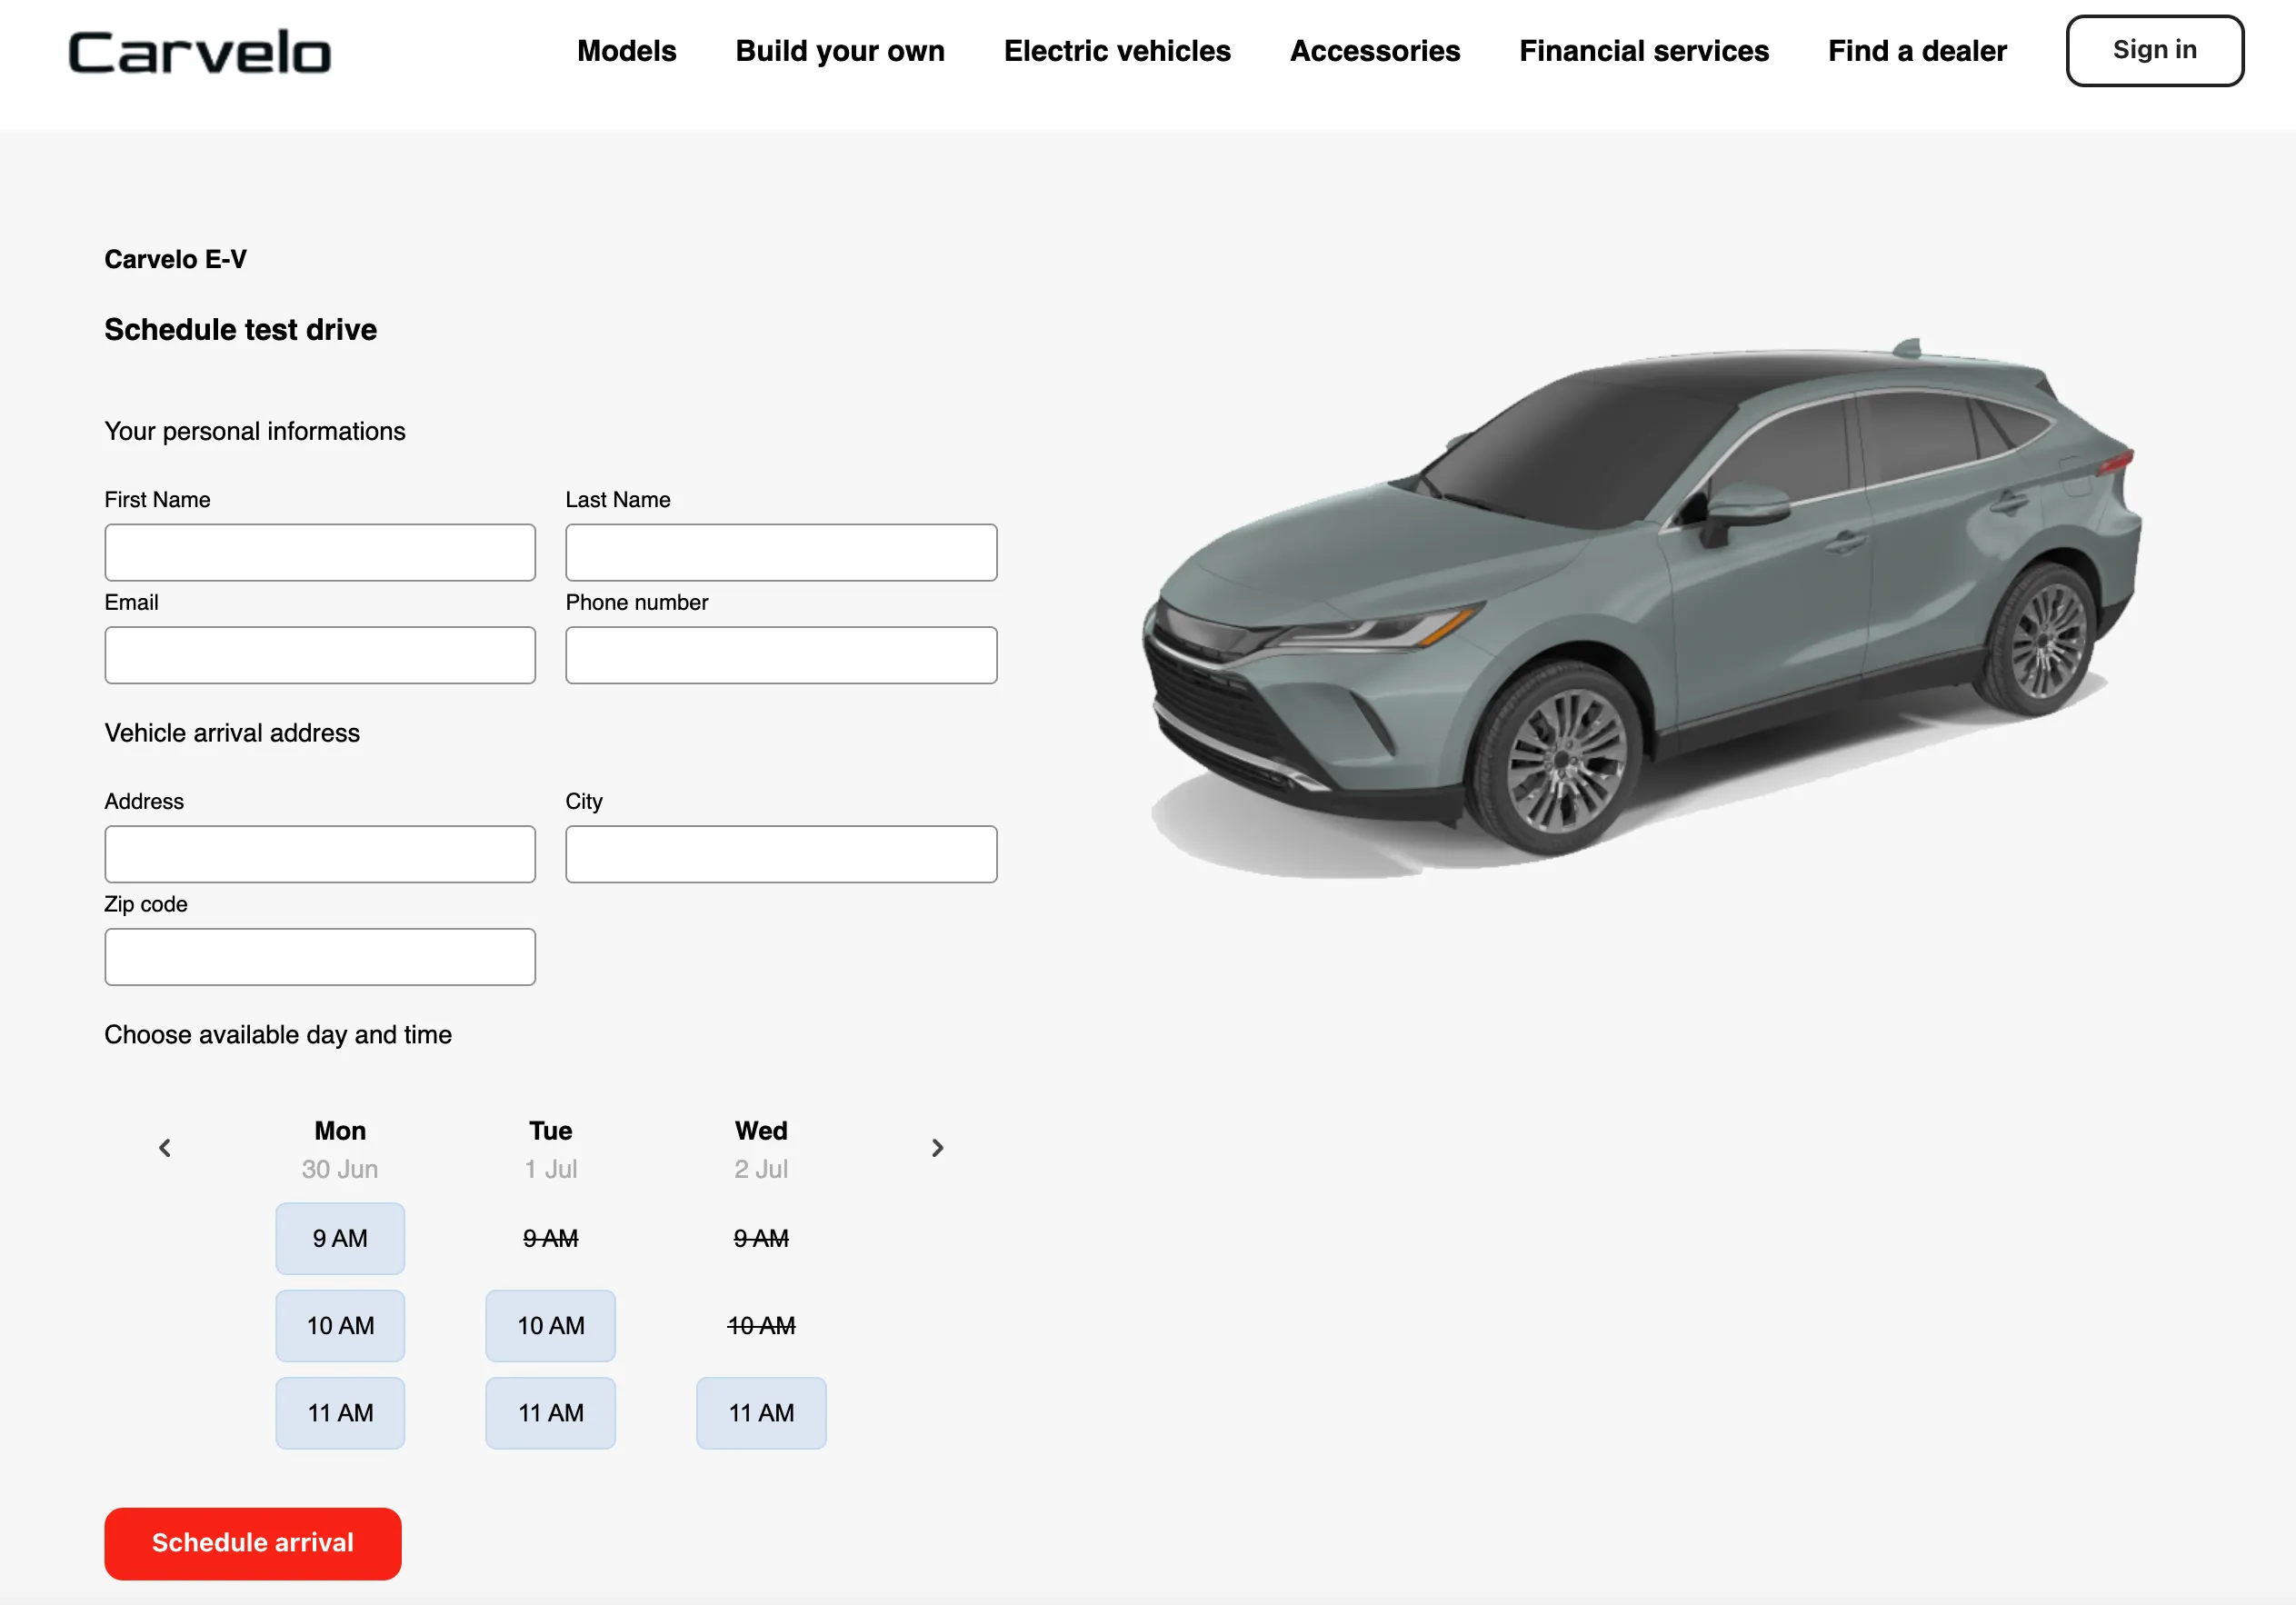Select Monday 11 AM time slot
The image size is (2296, 1605).
[x=340, y=1413]
